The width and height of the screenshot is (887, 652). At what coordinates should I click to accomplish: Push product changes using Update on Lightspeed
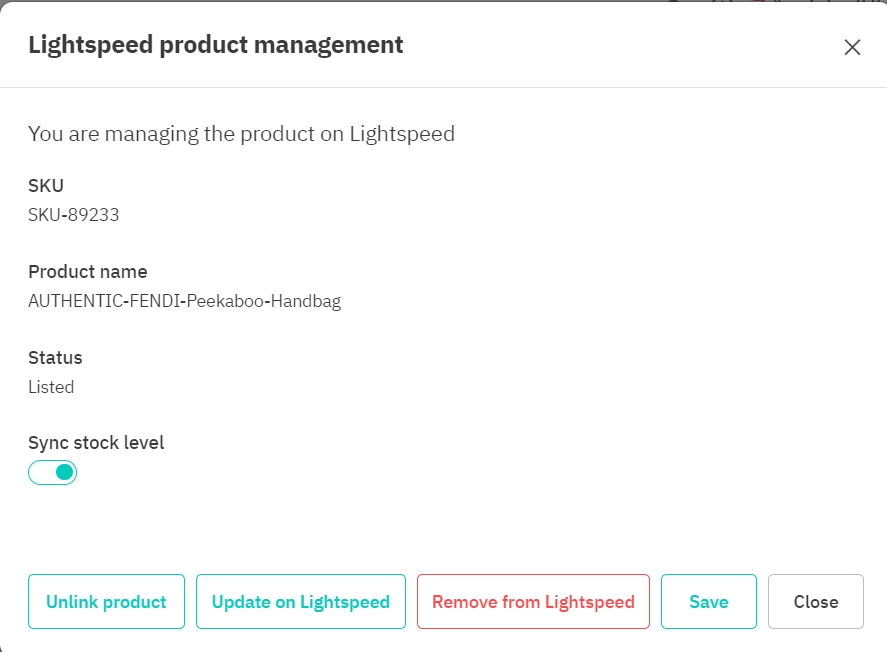tap(300, 602)
